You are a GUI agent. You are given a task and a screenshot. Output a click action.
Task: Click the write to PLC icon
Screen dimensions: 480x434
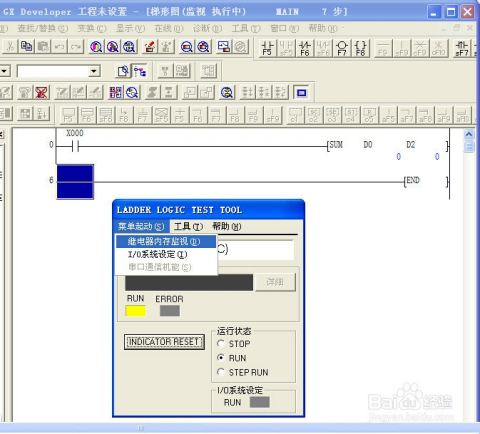tap(150, 47)
